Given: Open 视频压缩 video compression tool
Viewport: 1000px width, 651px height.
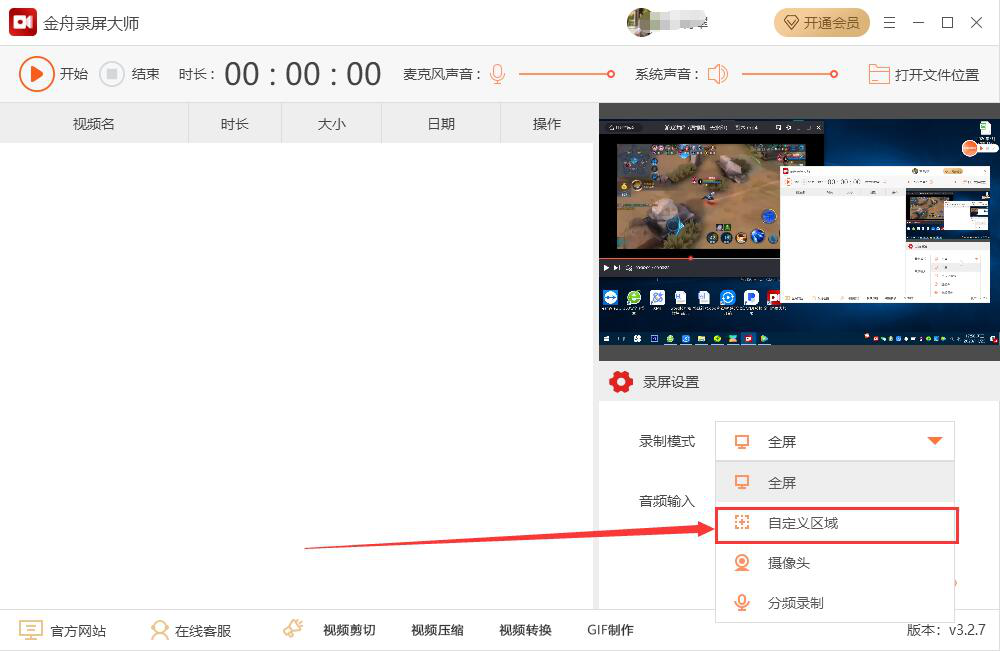Looking at the screenshot, I should pyautogui.click(x=438, y=630).
